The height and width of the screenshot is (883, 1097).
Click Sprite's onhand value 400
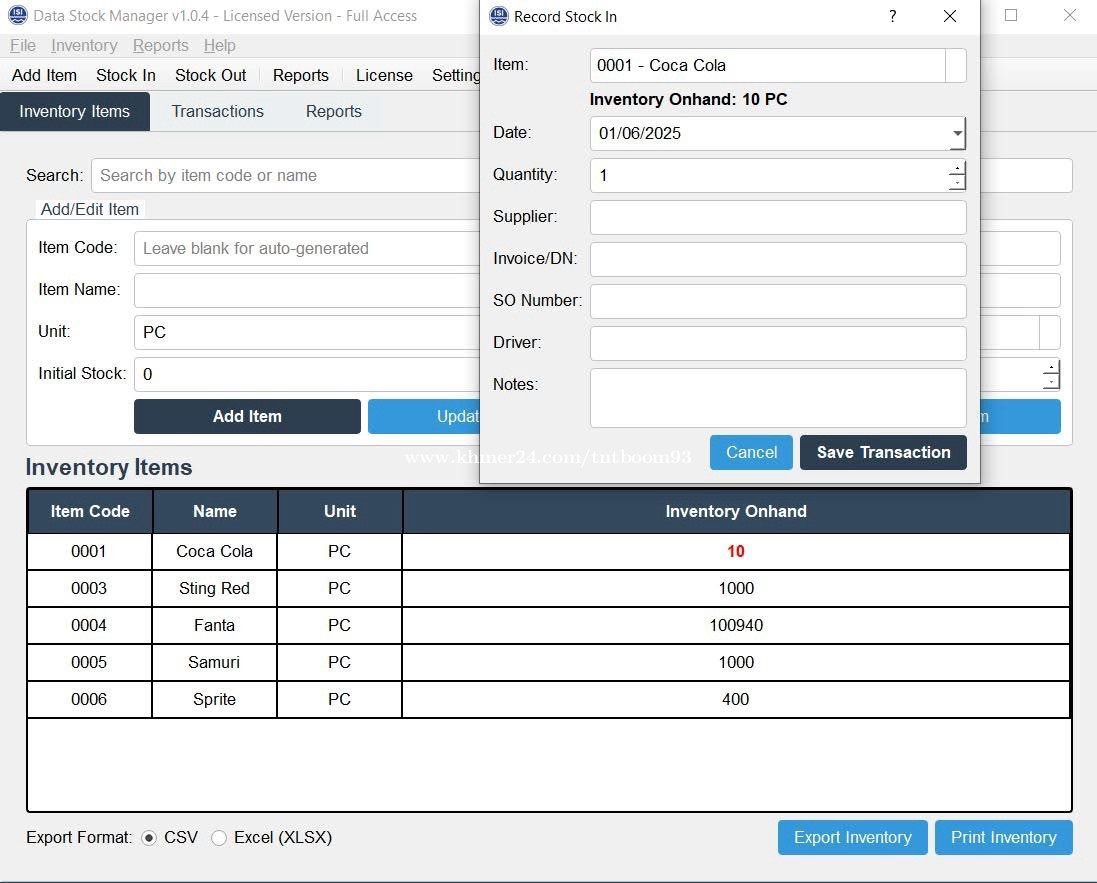pos(736,700)
